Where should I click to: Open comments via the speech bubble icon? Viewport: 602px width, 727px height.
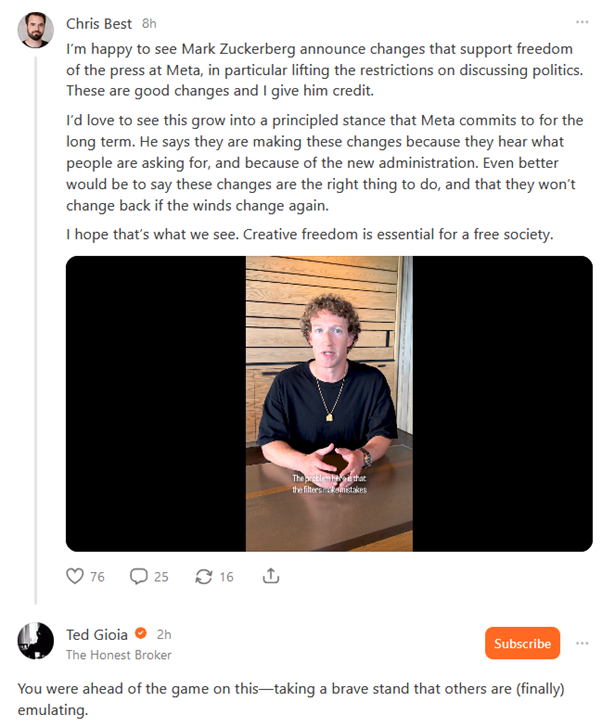(x=139, y=576)
